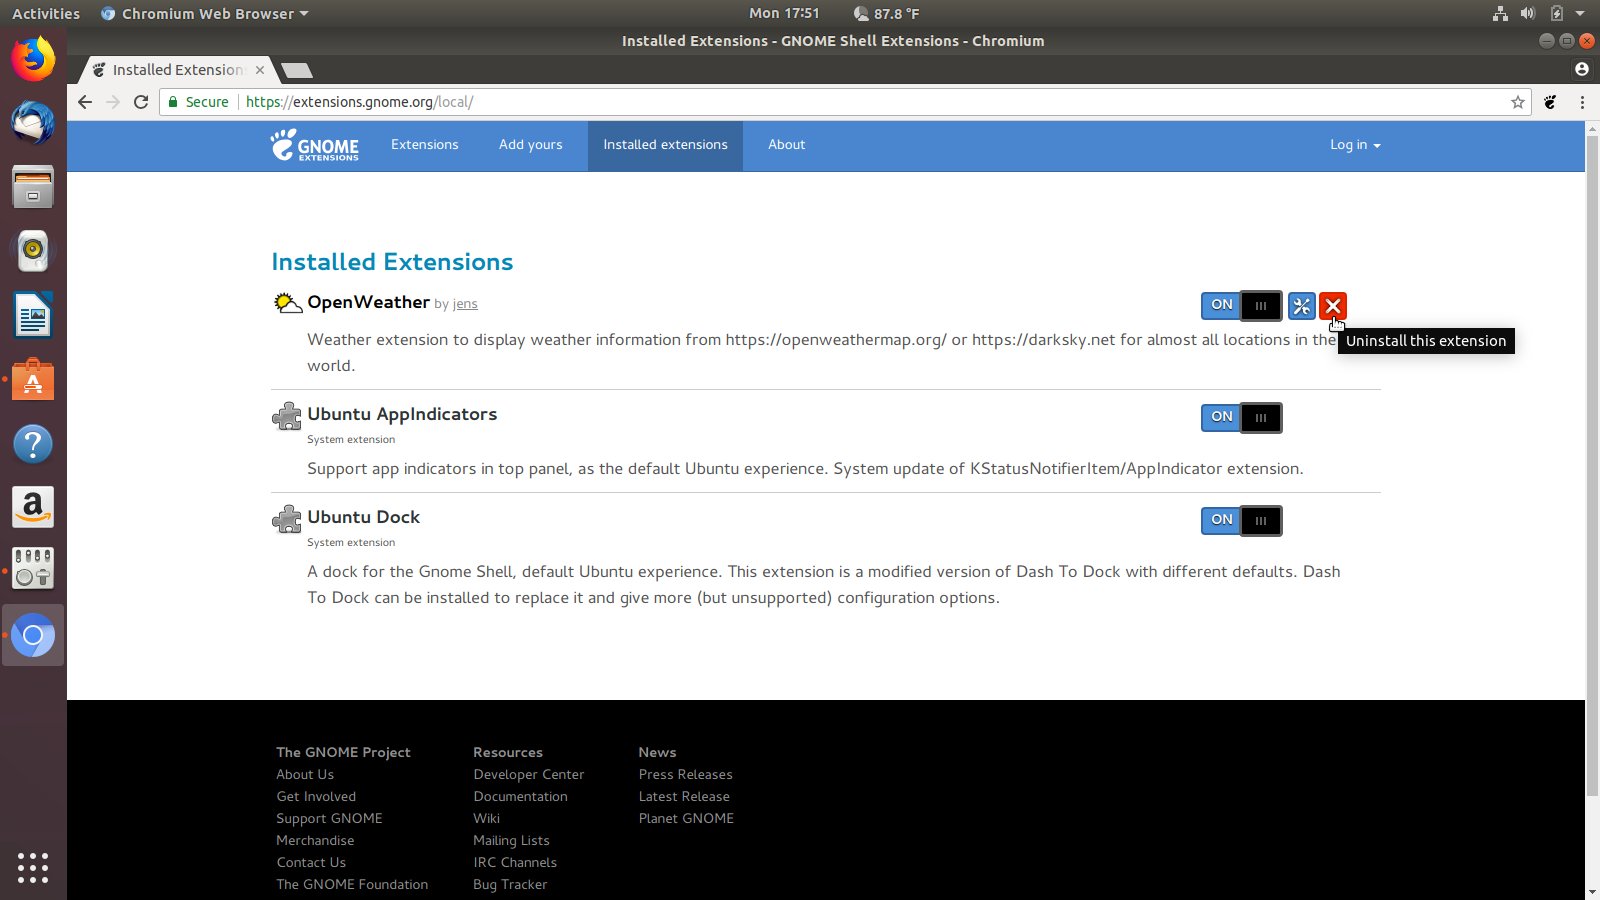Image resolution: width=1600 pixels, height=900 pixels.
Task: Open Contact Us footer link
Action: pos(311,862)
